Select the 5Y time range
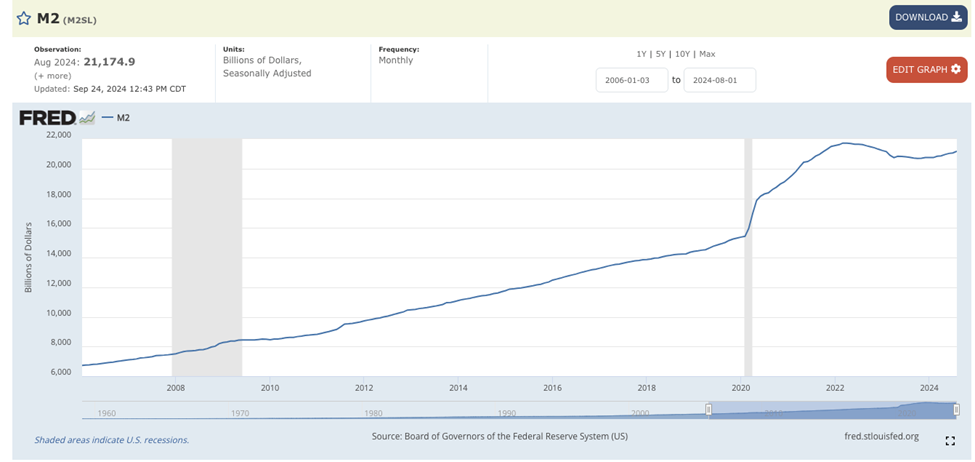 coord(660,54)
